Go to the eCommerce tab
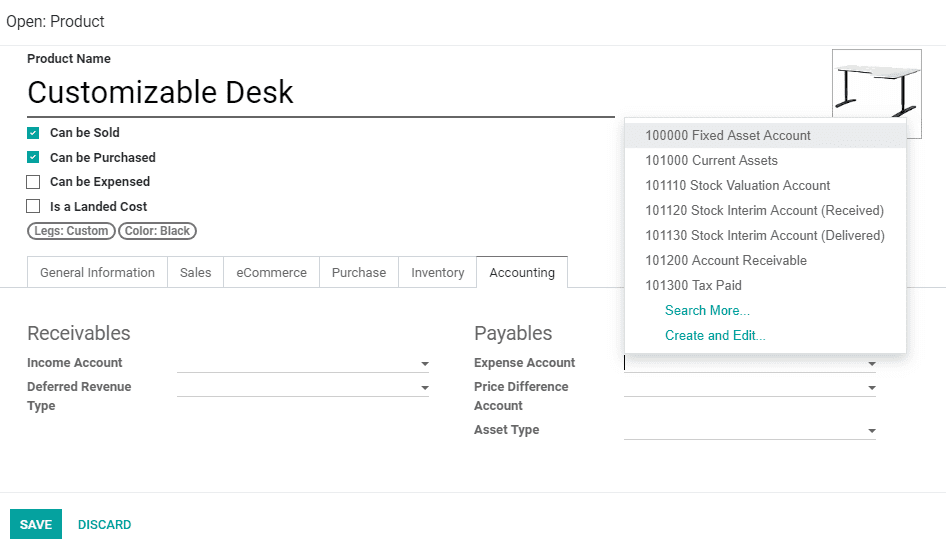The width and height of the screenshot is (946, 551). pyautogui.click(x=271, y=272)
